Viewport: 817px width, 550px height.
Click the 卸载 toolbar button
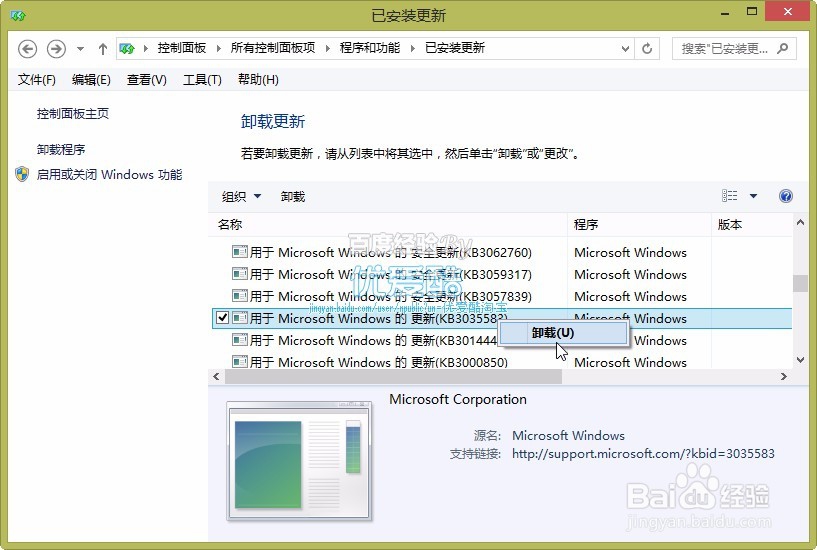point(292,196)
